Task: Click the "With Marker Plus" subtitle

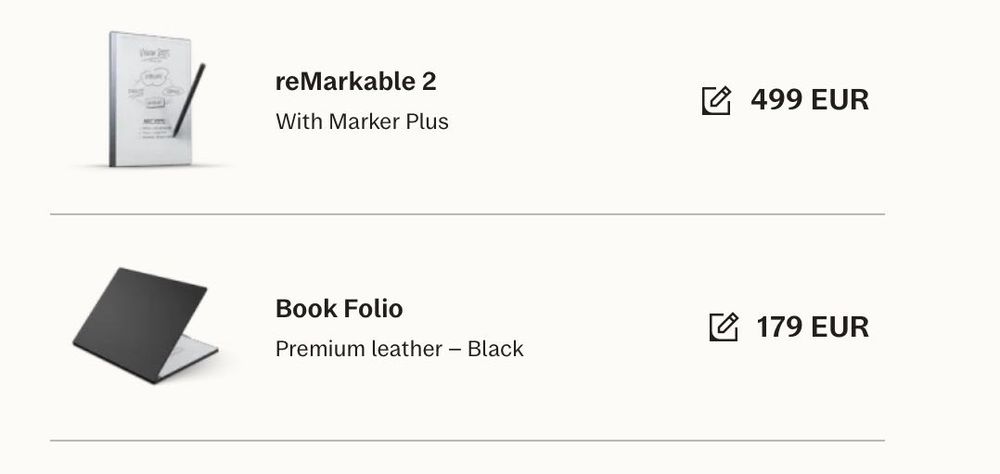Action: point(362,122)
